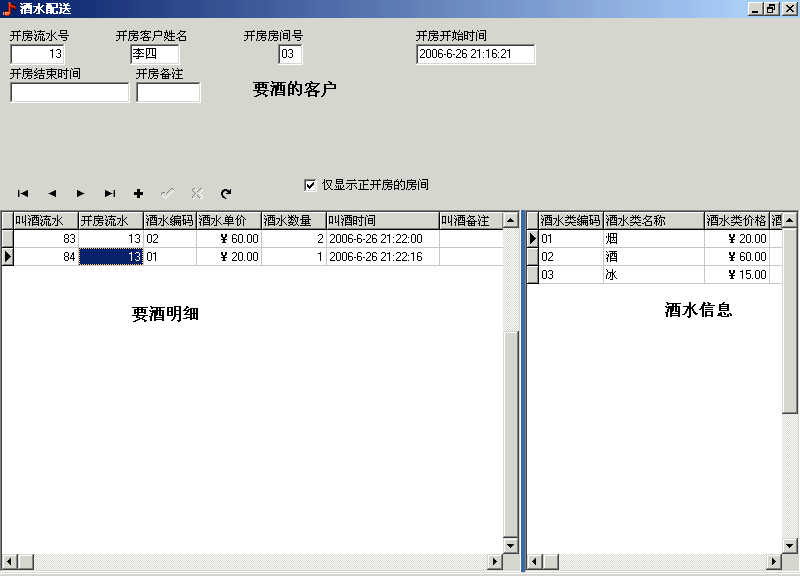The image size is (800, 576).
Task: Click left arrow of detail grid horizontal scrollbar
Action: pos(9,562)
